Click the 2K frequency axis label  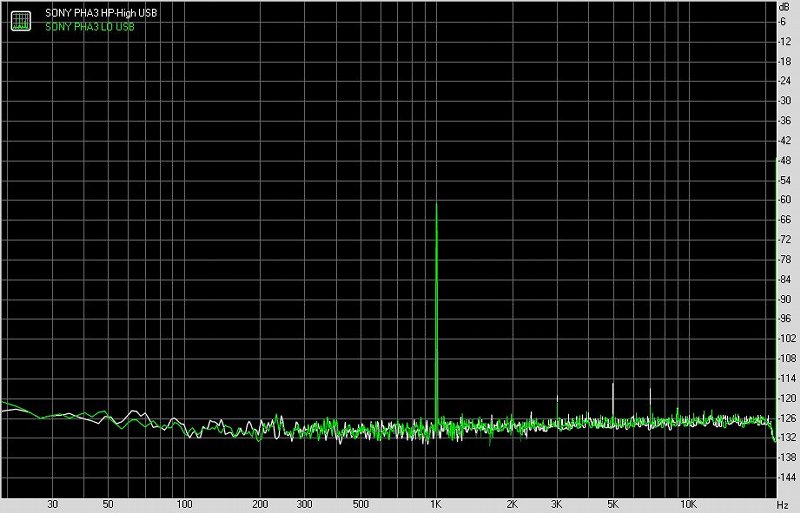coord(512,504)
